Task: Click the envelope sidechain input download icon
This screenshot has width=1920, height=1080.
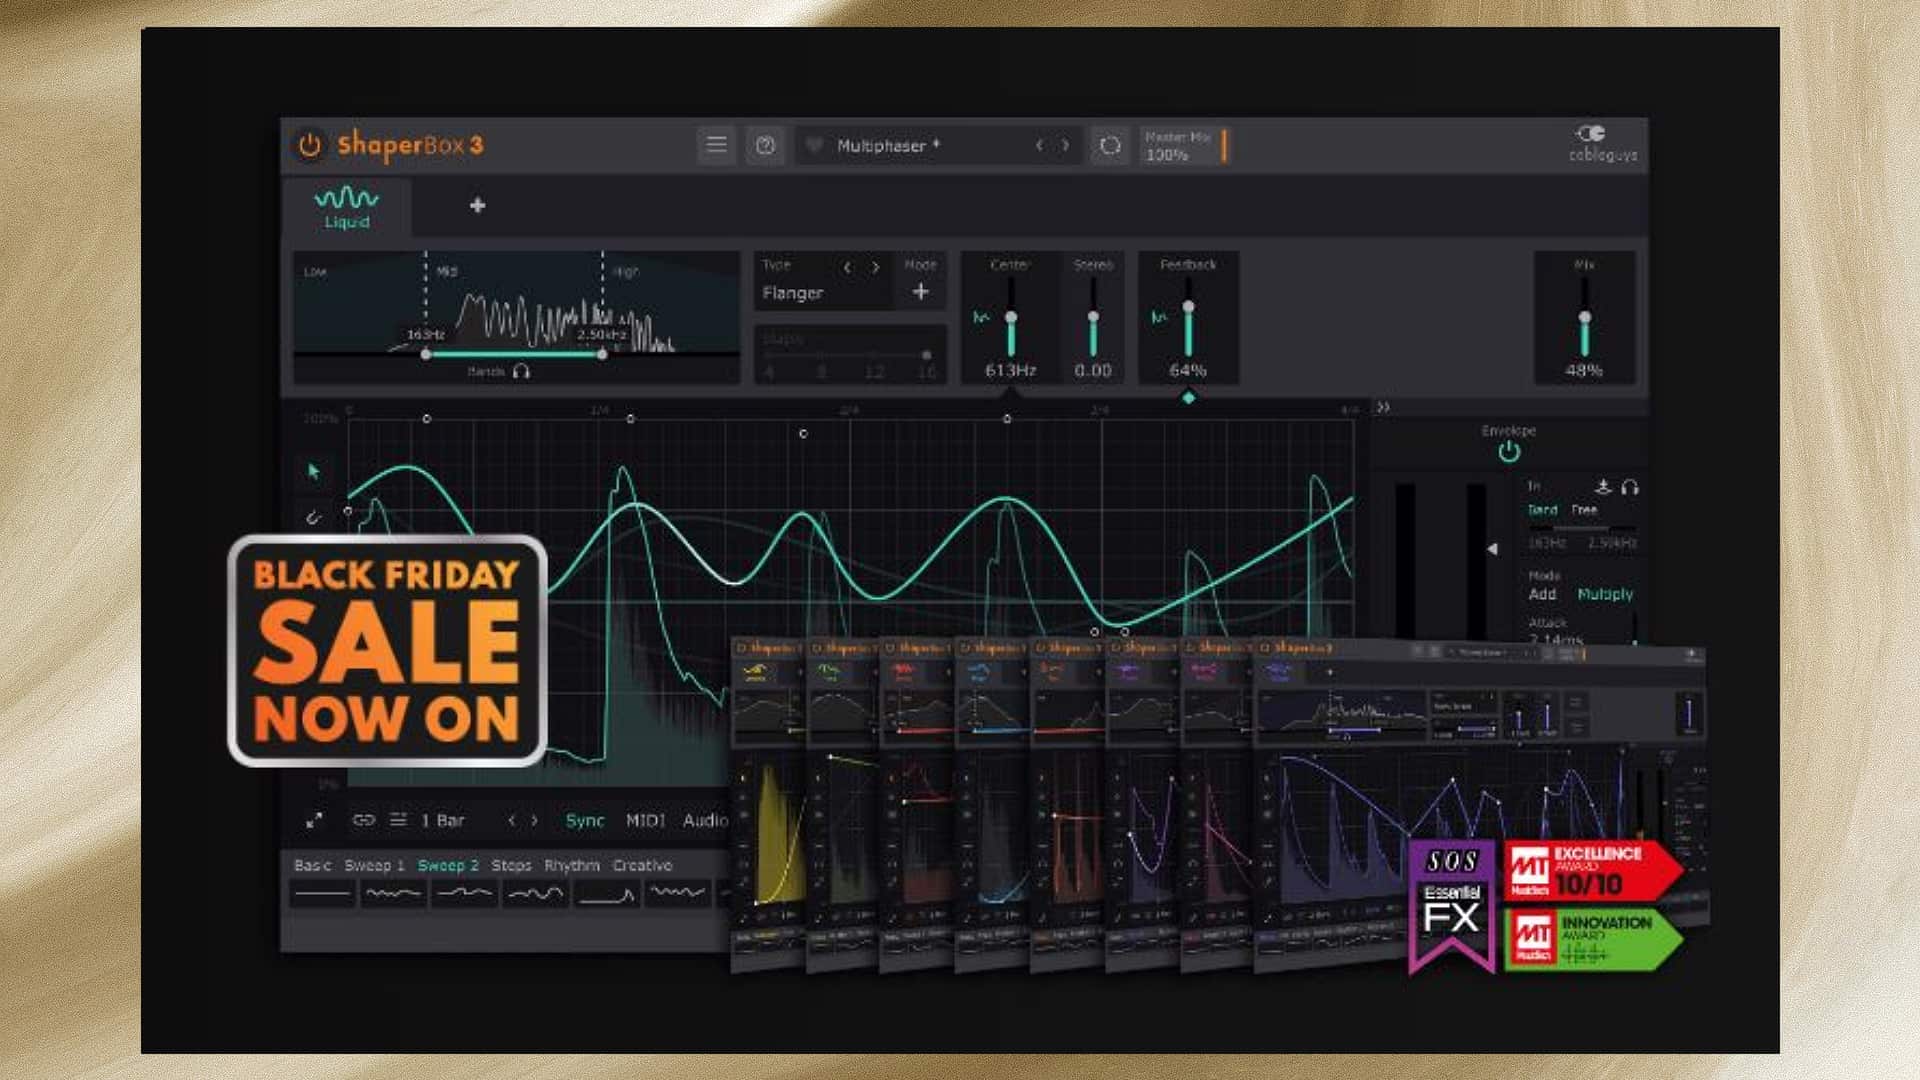Action: 1603,487
